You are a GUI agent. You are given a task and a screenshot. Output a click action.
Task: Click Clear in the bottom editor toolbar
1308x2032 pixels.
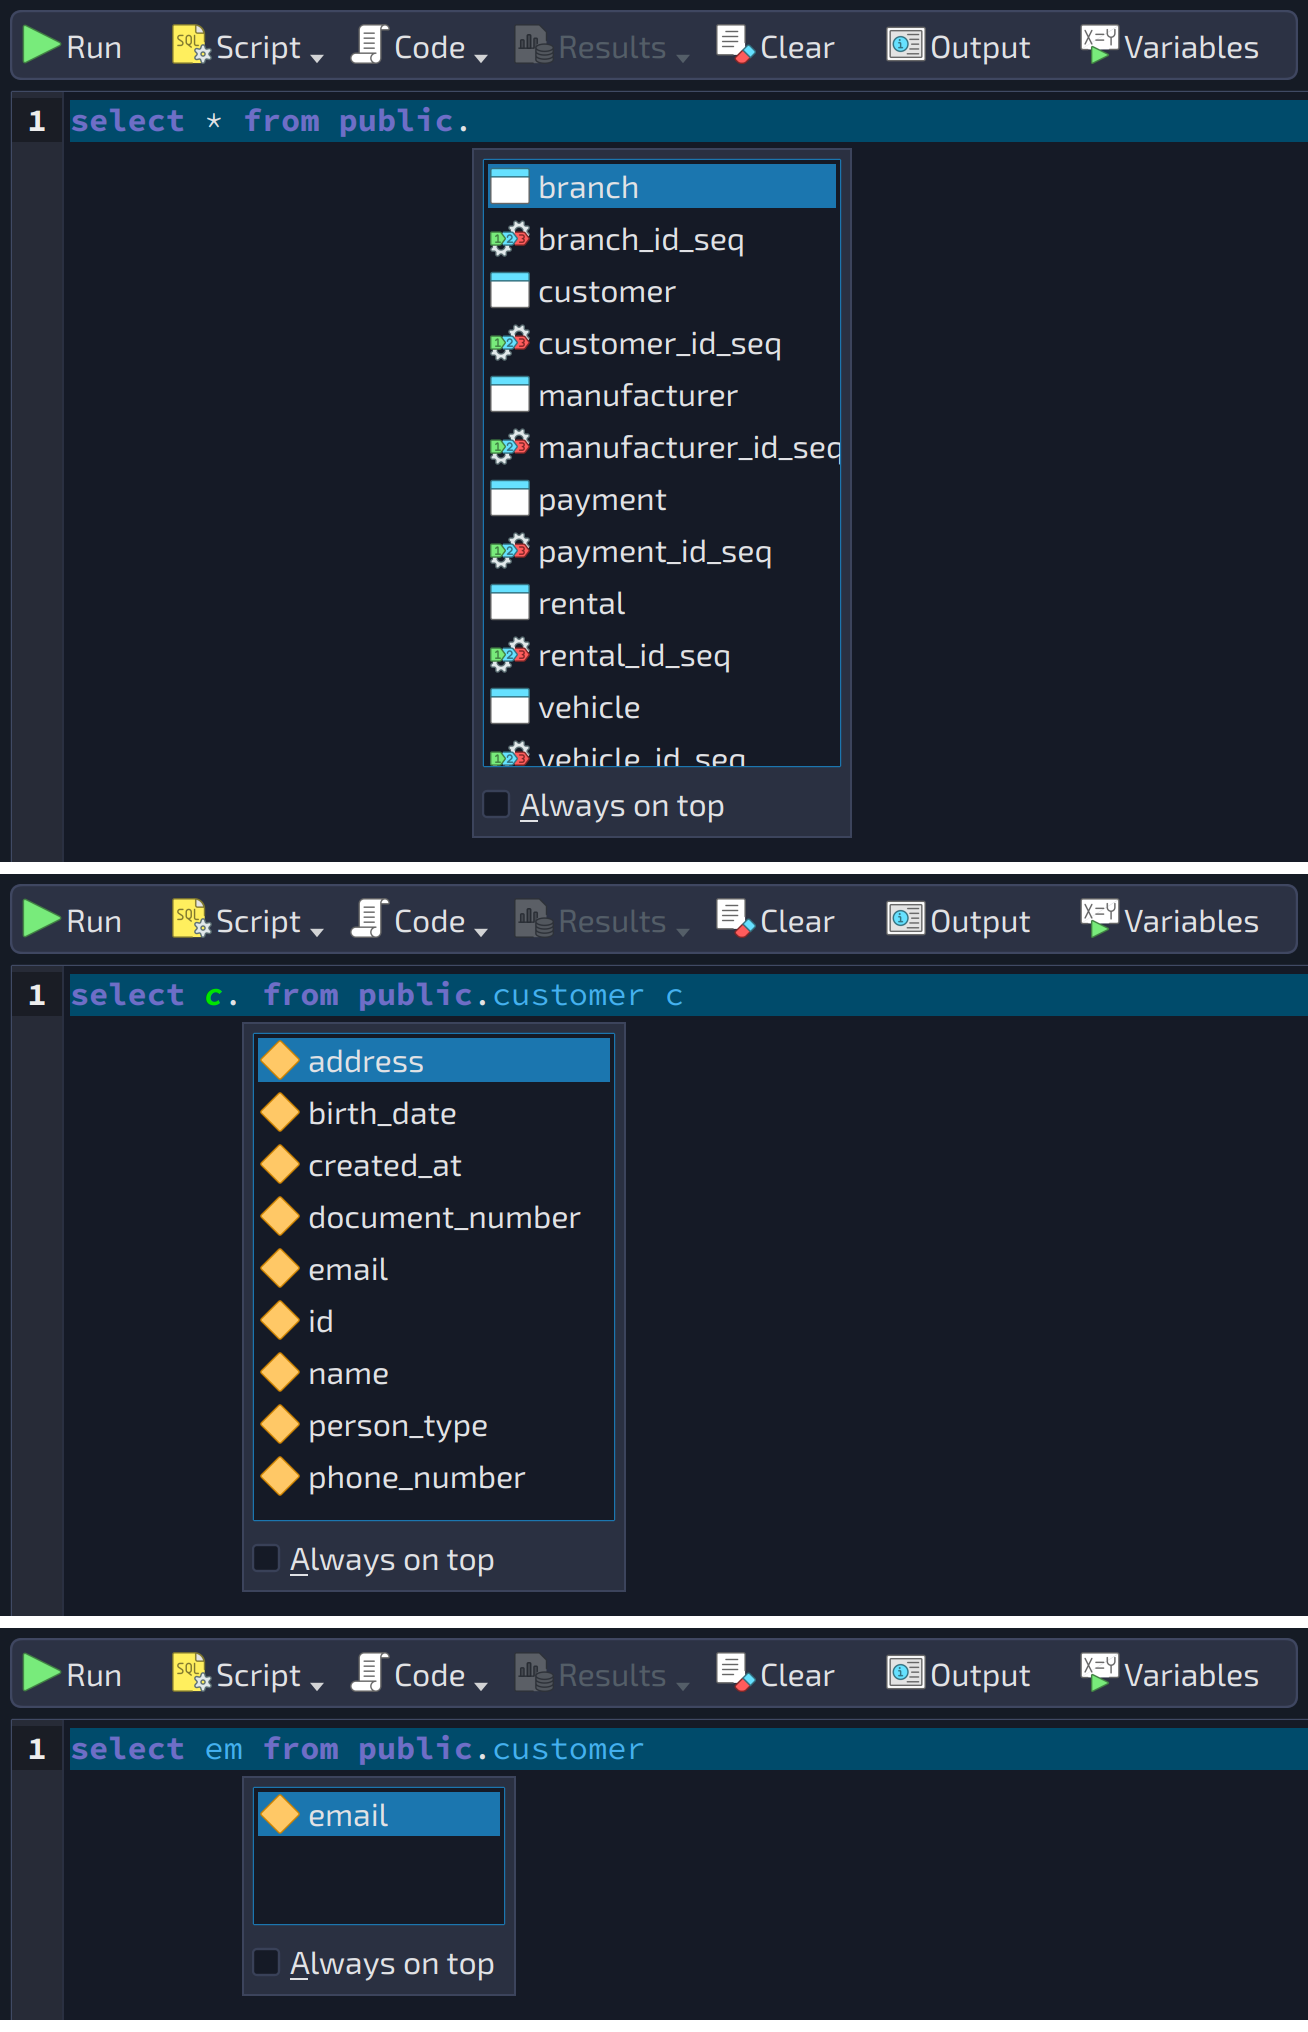776,1674
